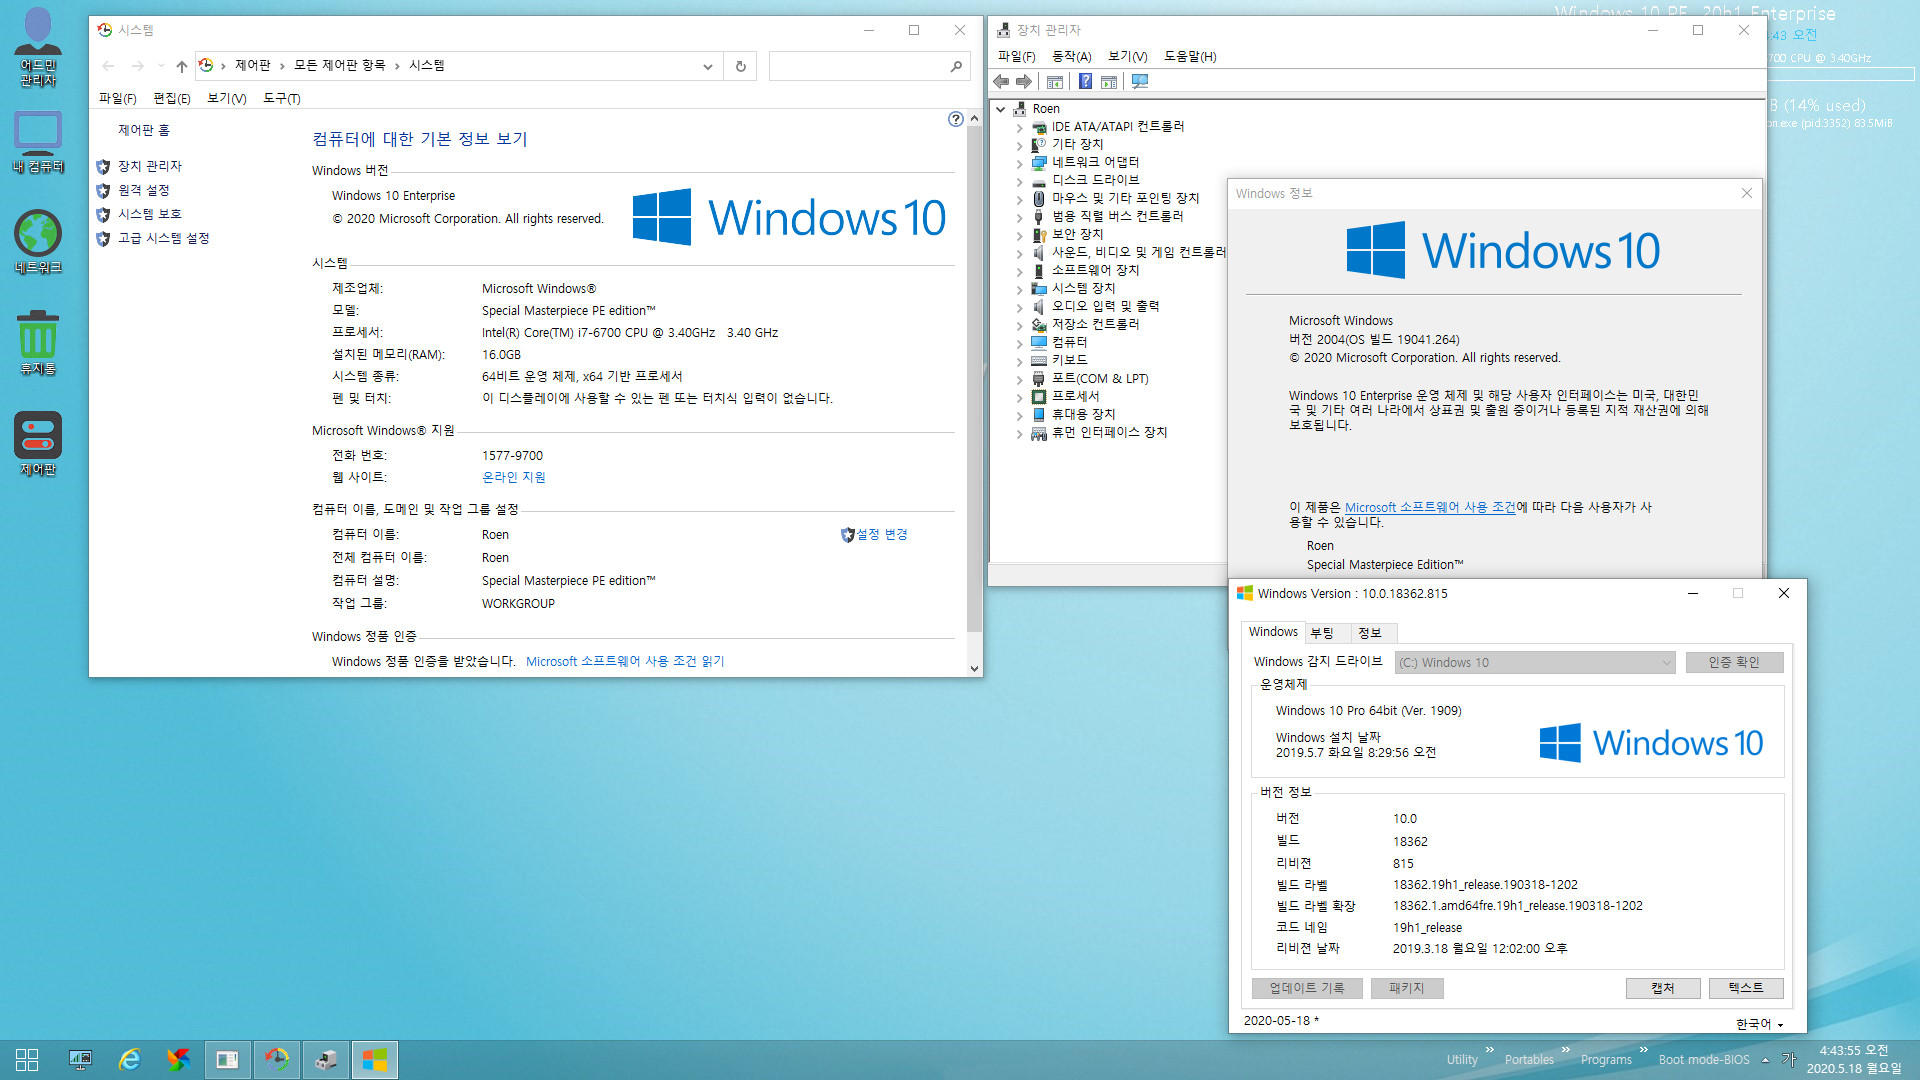This screenshot has height=1080, width=1920.
Task: Open 한국어 language dropdown
Action: 1760,1024
